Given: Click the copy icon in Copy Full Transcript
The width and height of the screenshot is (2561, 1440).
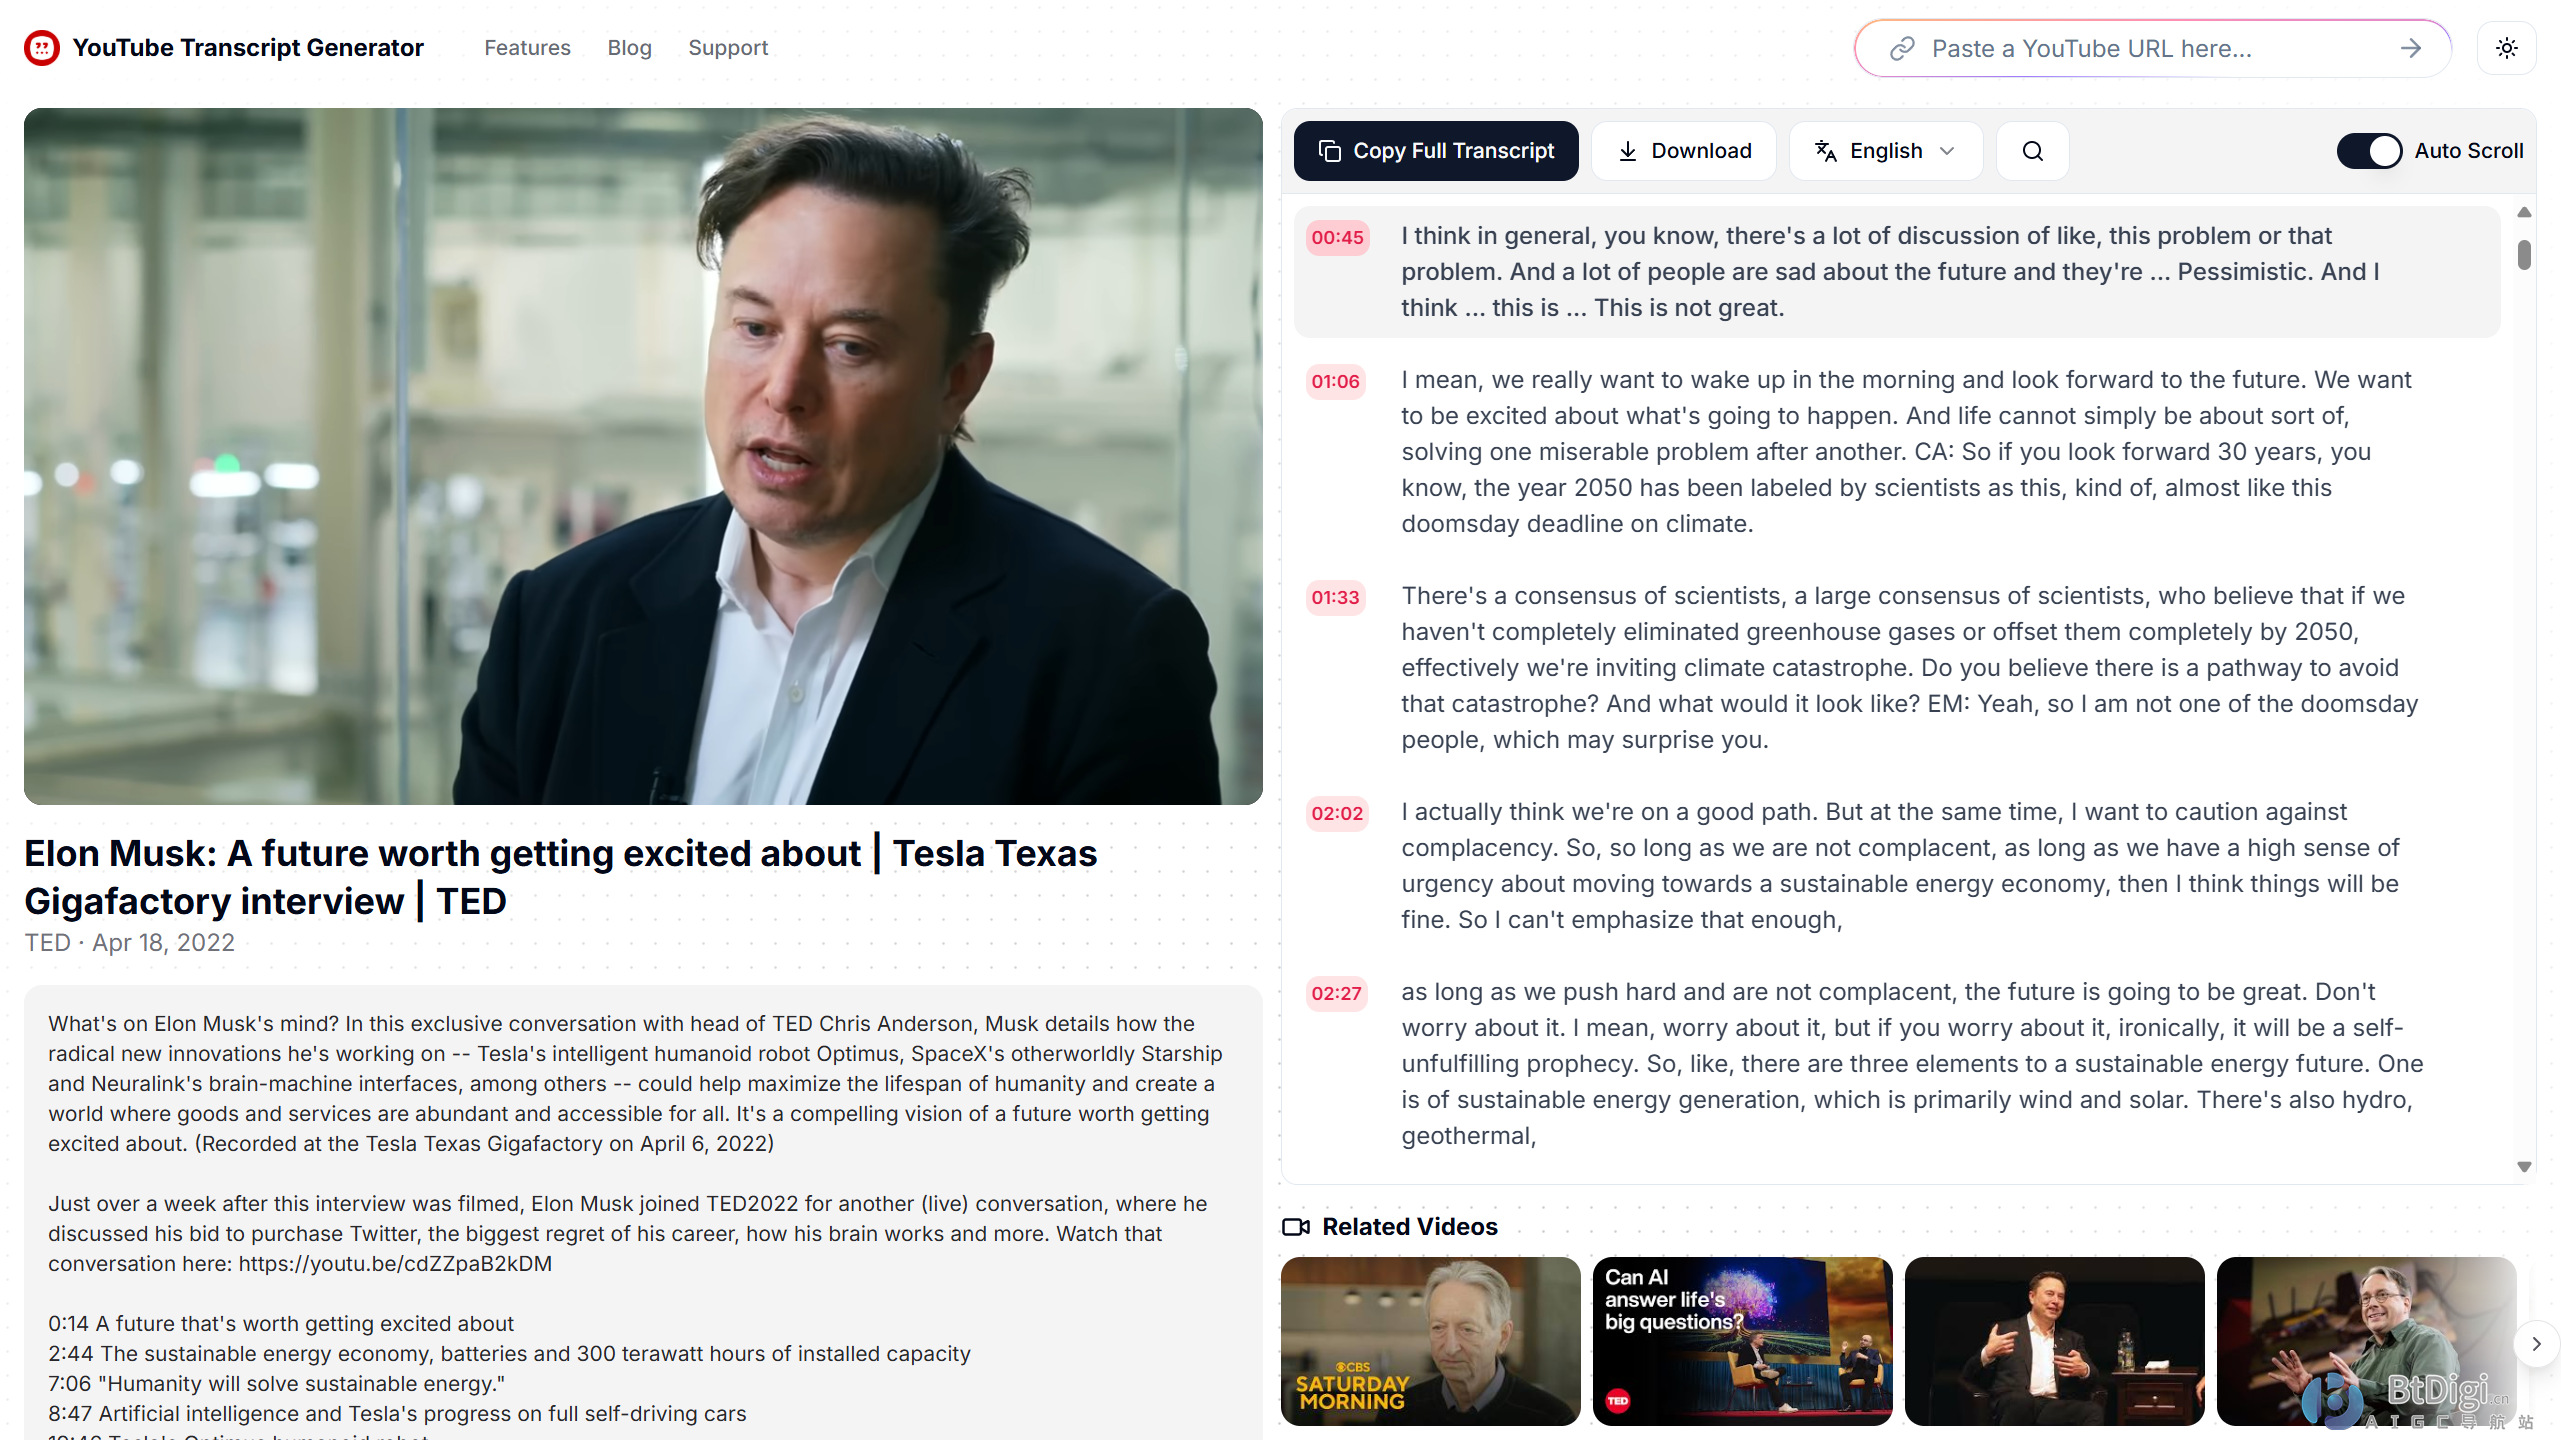Looking at the screenshot, I should click(1329, 151).
